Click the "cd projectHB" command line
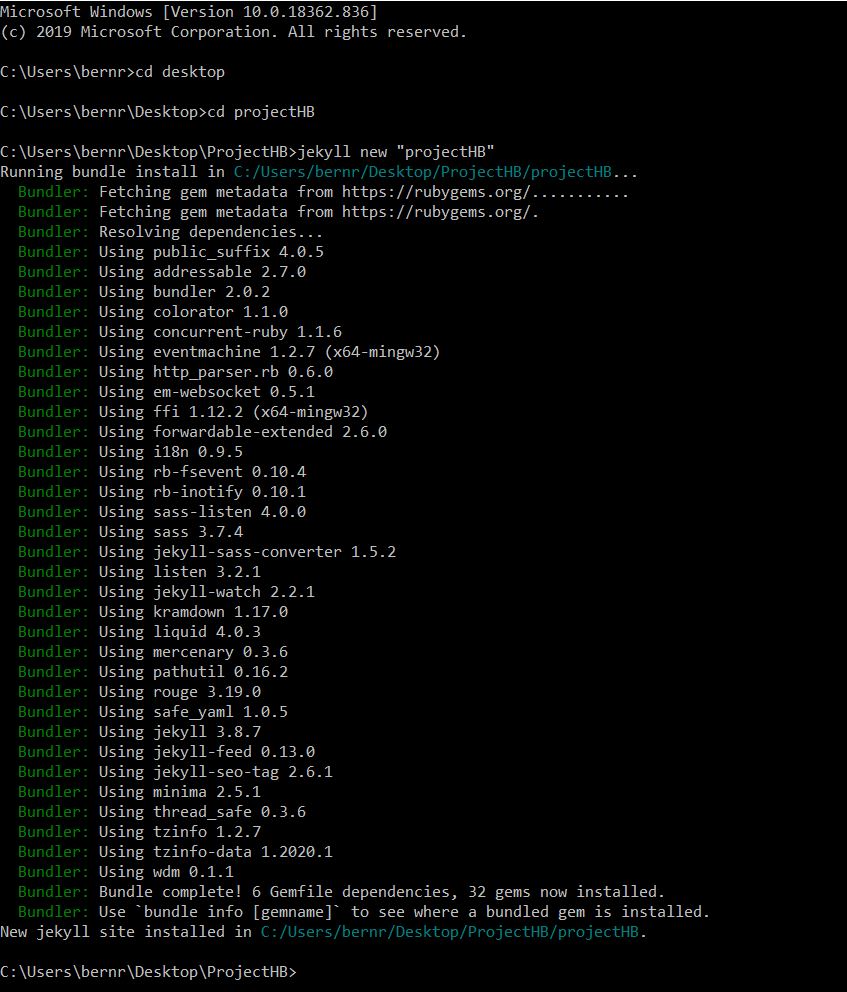 (x=158, y=112)
